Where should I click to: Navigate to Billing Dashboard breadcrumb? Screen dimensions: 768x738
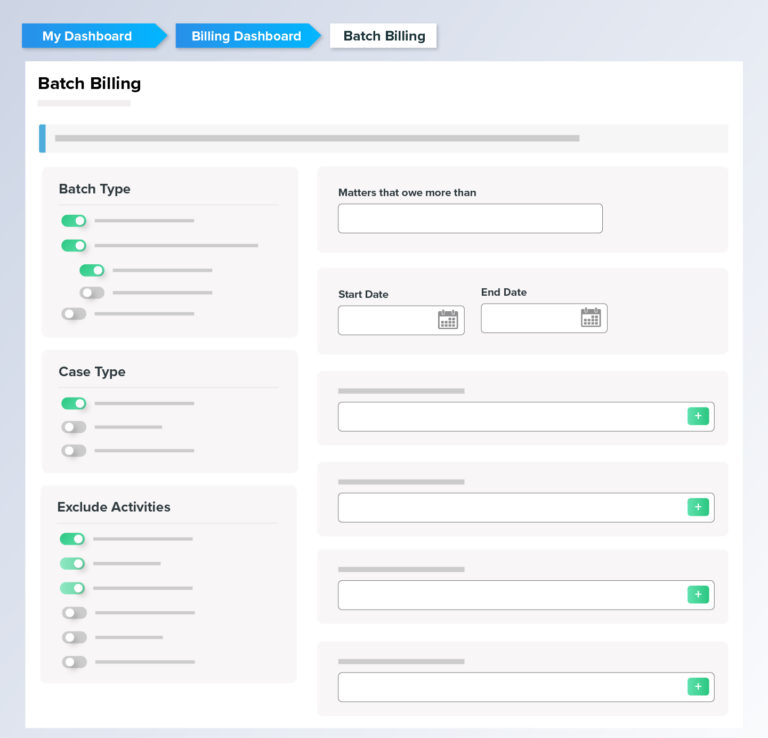pyautogui.click(x=246, y=36)
